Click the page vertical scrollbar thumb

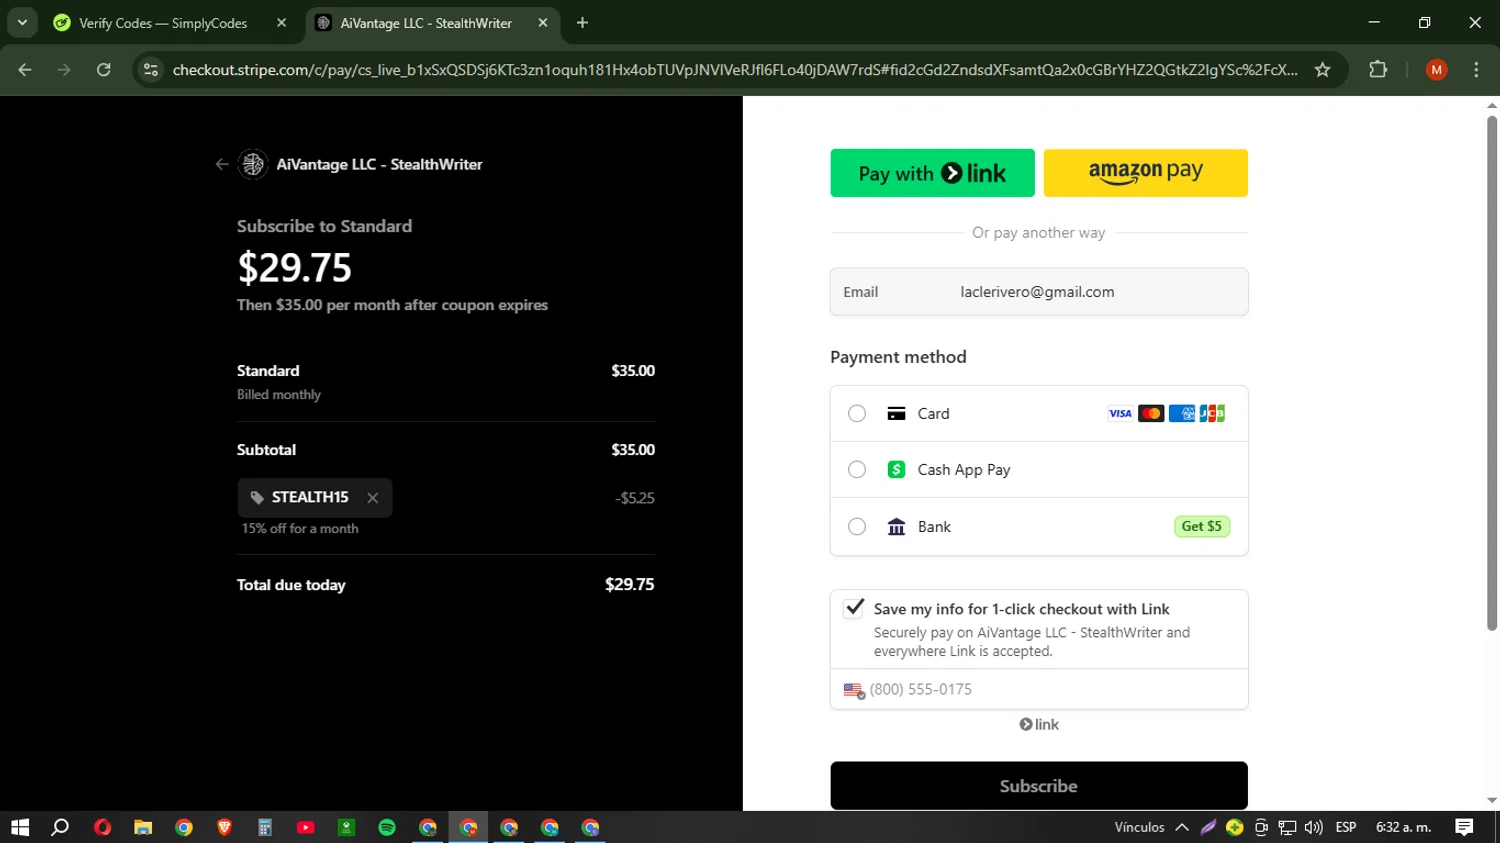(x=1492, y=372)
